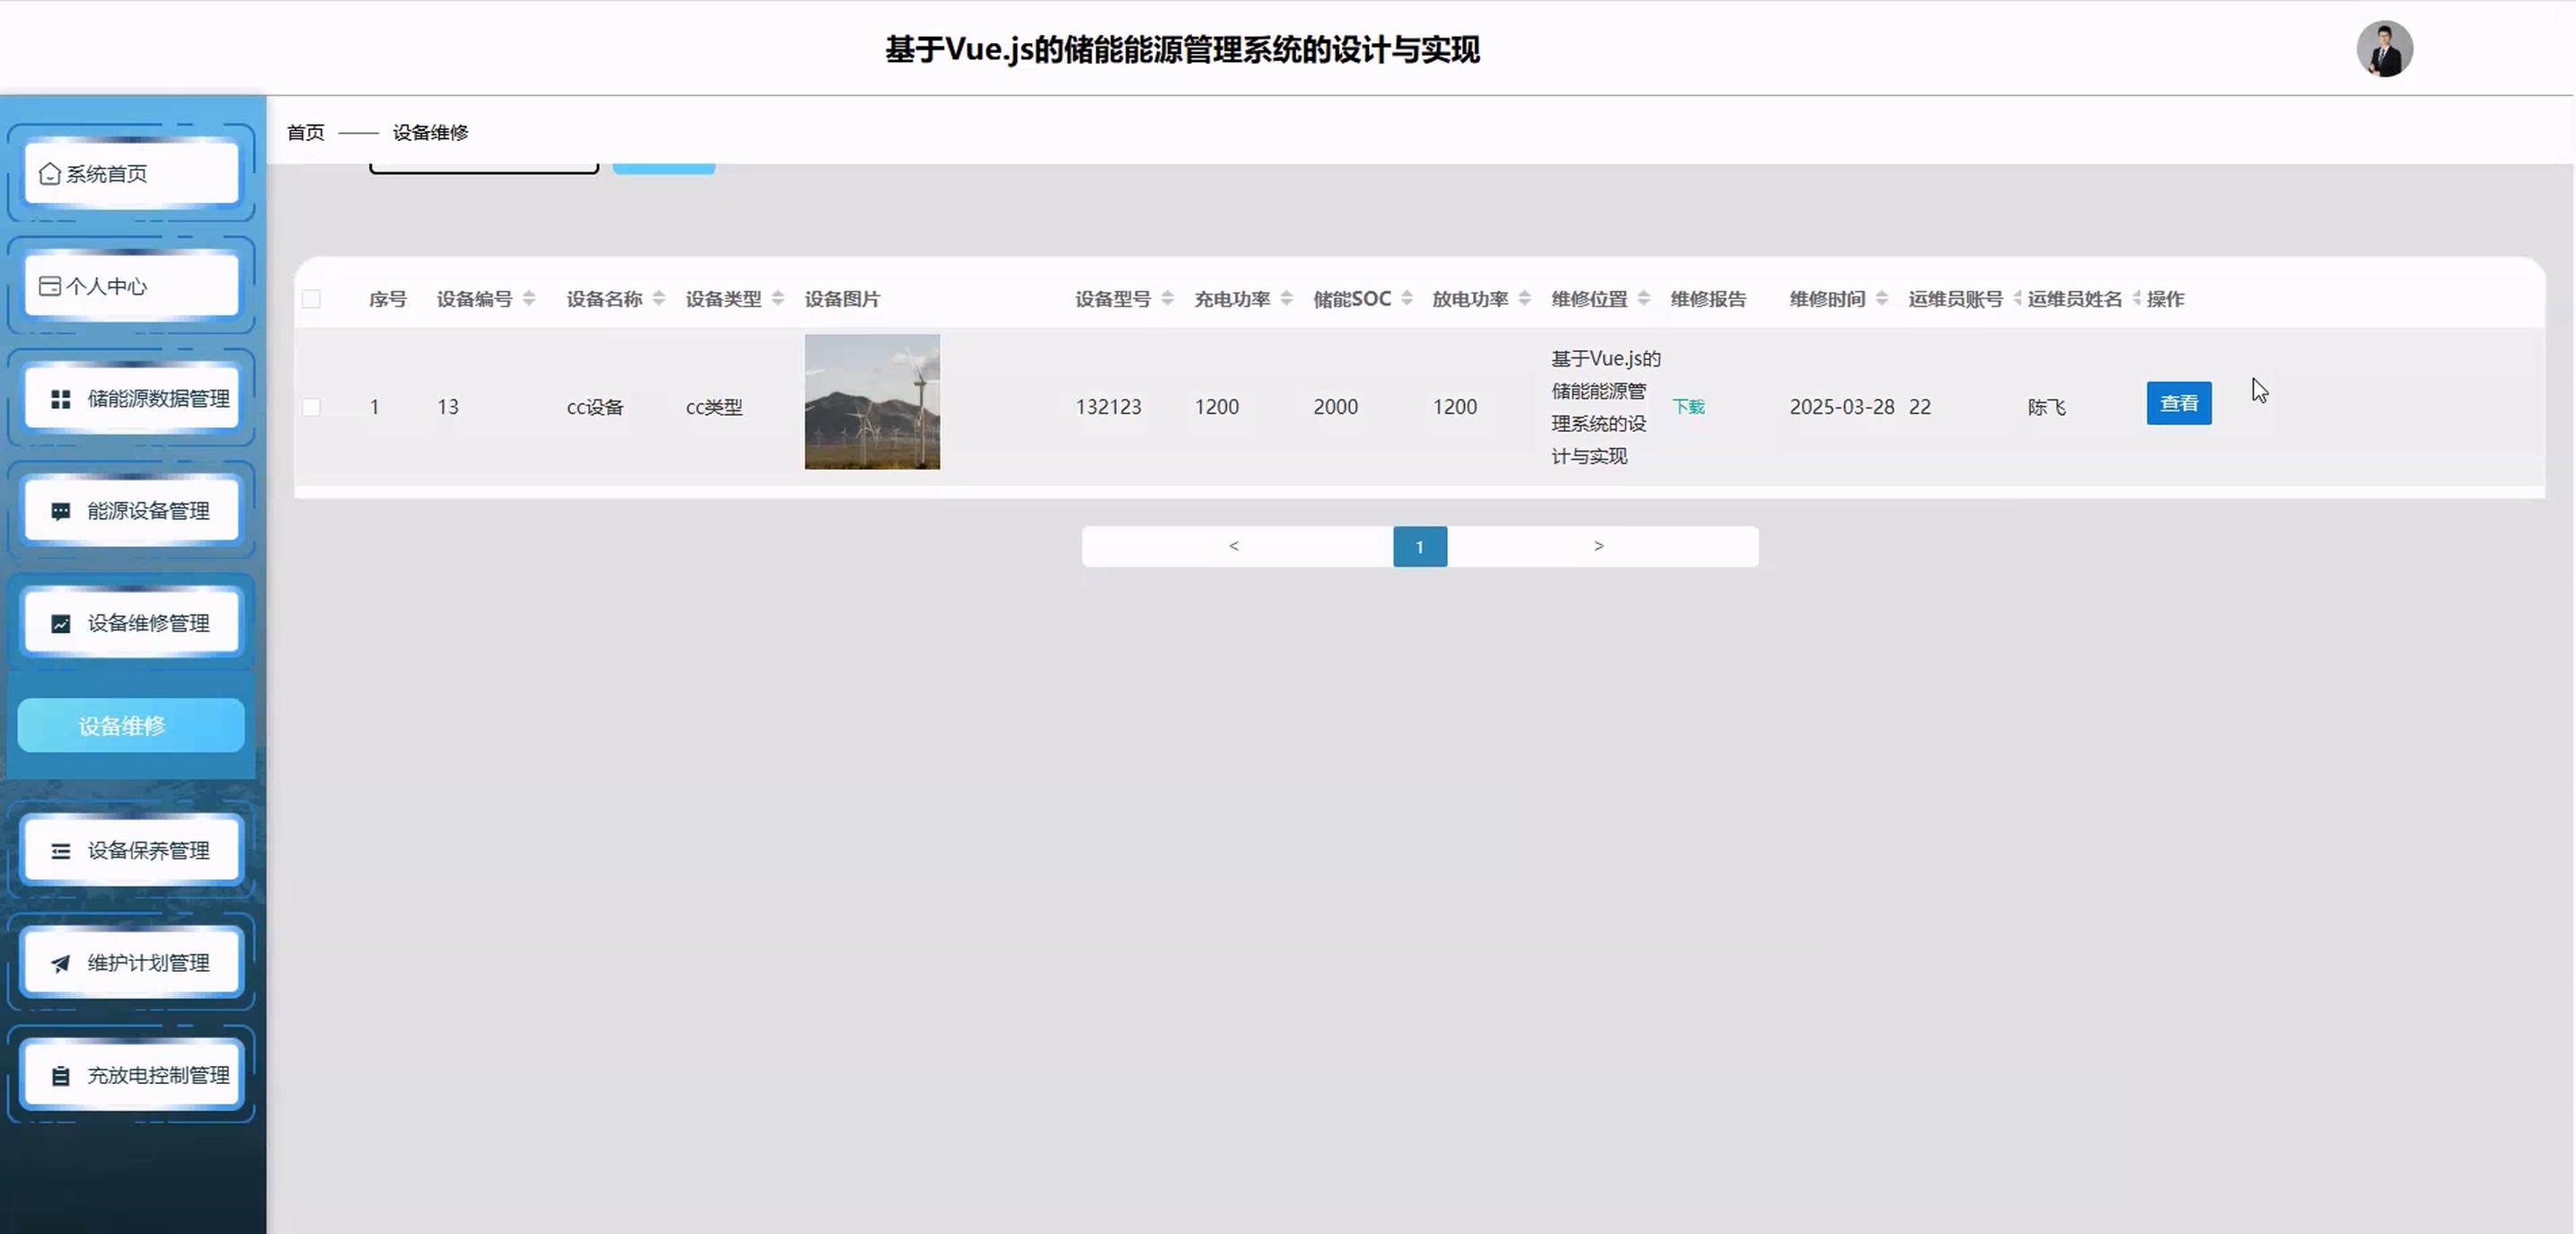Click the home icon beside 系统首页
This screenshot has height=1234, width=2576.
[49, 174]
